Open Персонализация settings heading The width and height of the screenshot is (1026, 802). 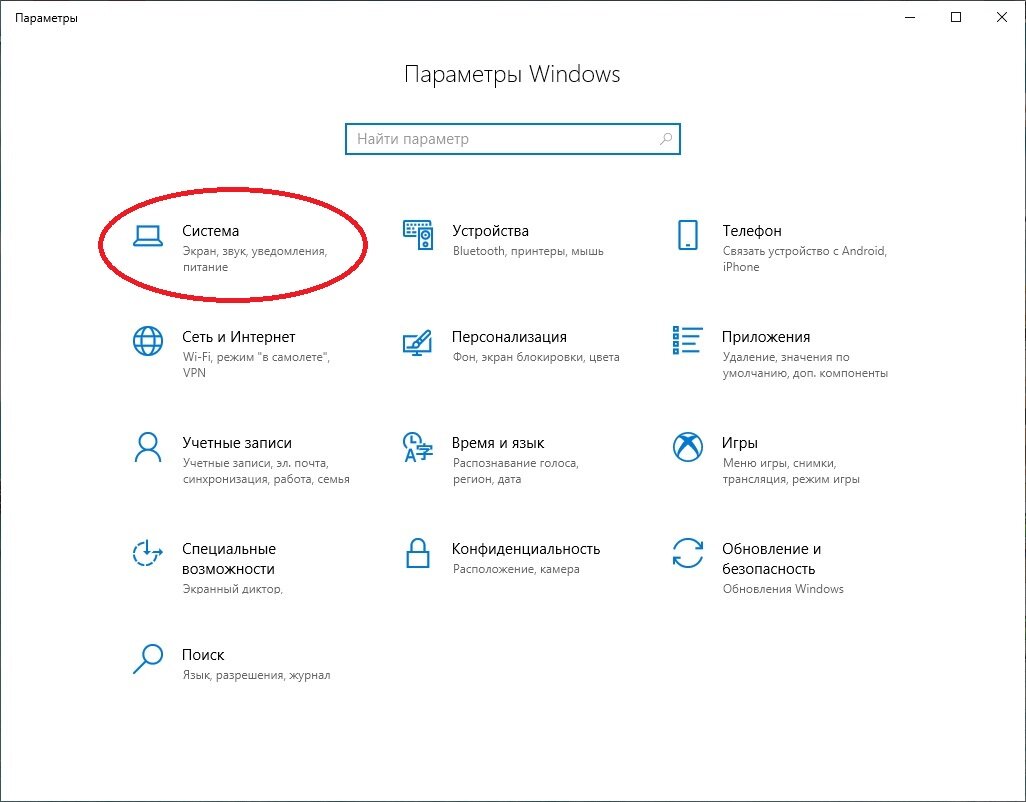tap(509, 337)
